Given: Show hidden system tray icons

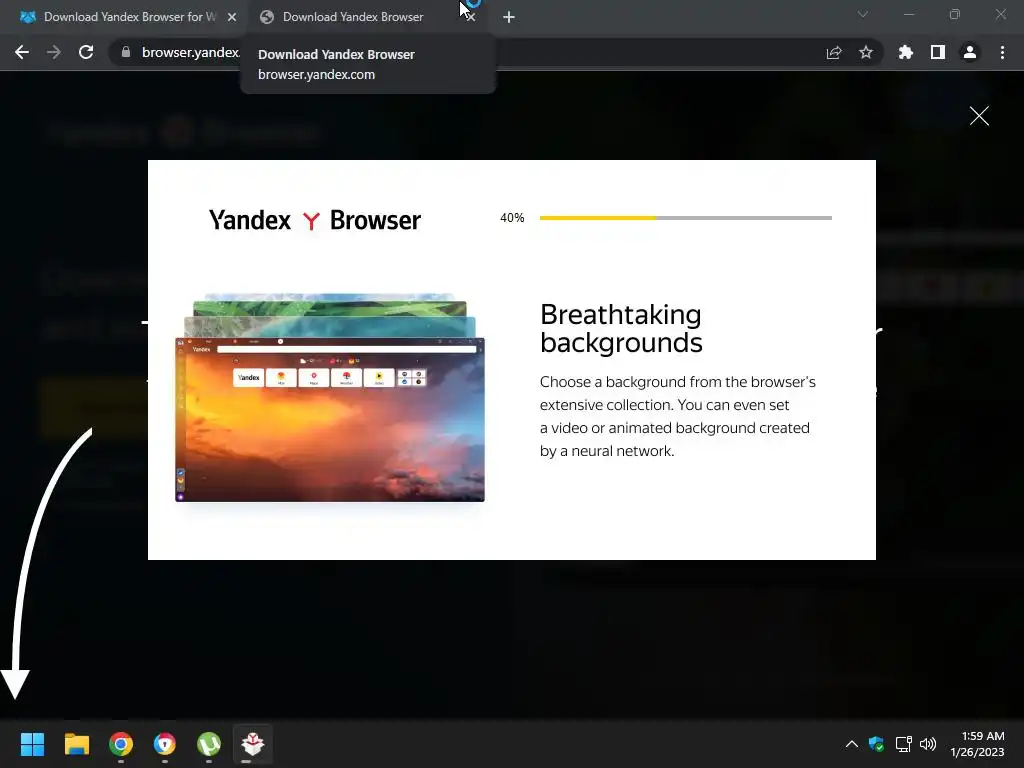Looking at the screenshot, I should click(x=852, y=744).
